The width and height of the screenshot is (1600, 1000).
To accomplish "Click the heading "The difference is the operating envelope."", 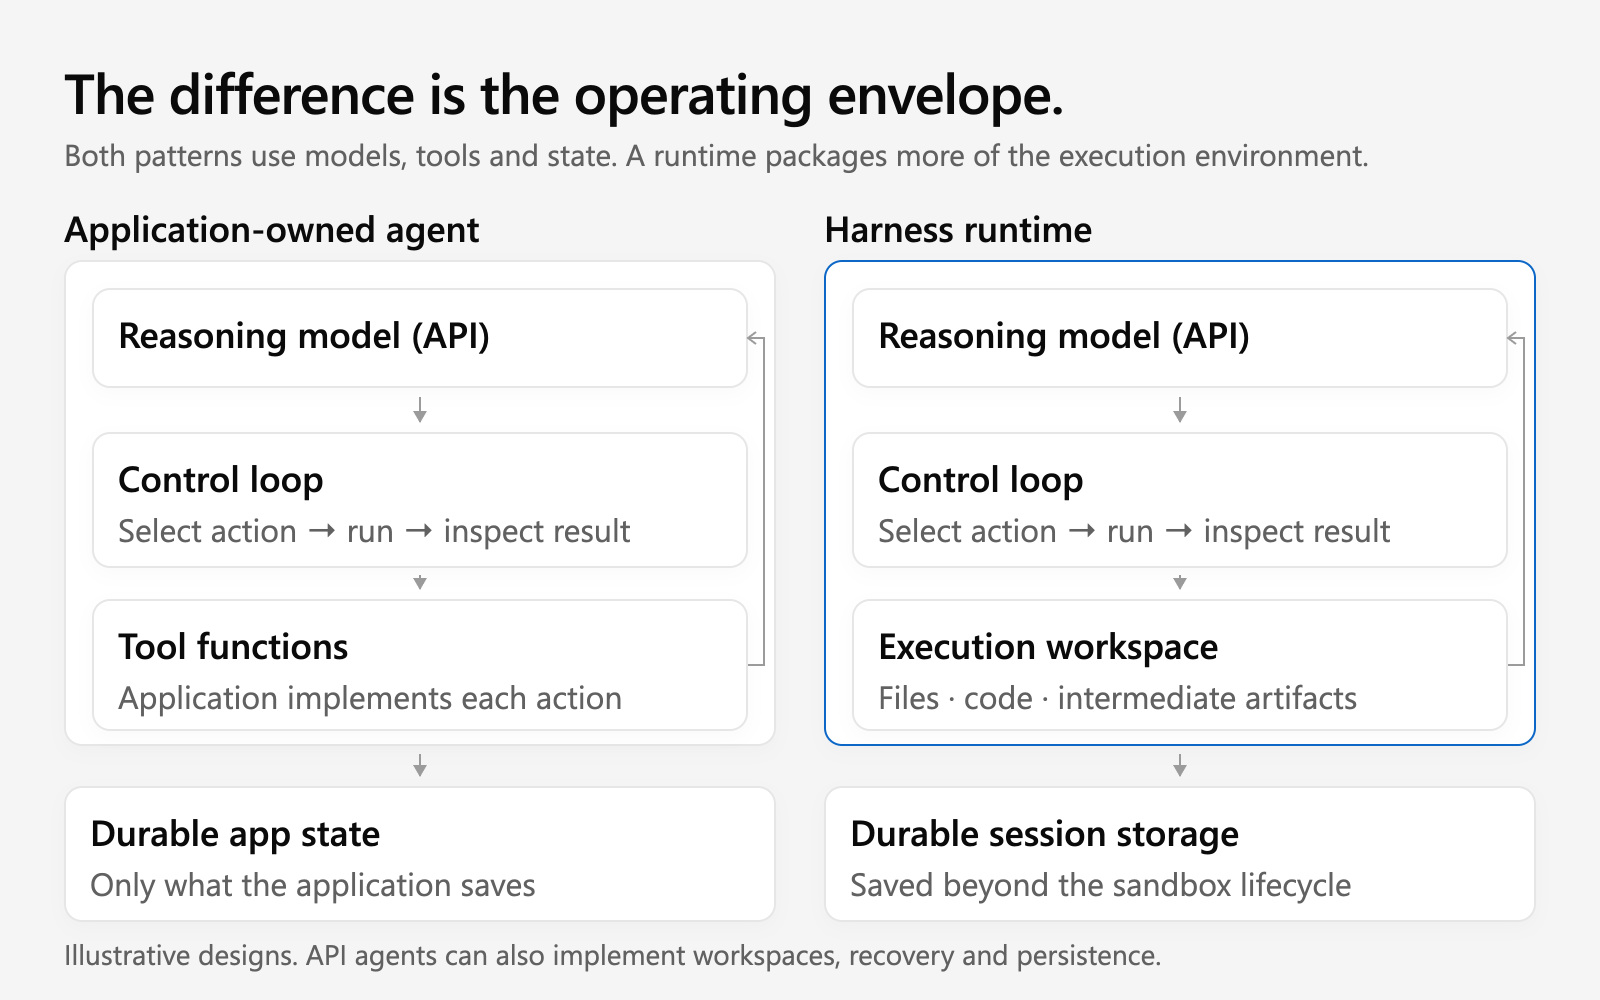I will [564, 97].
